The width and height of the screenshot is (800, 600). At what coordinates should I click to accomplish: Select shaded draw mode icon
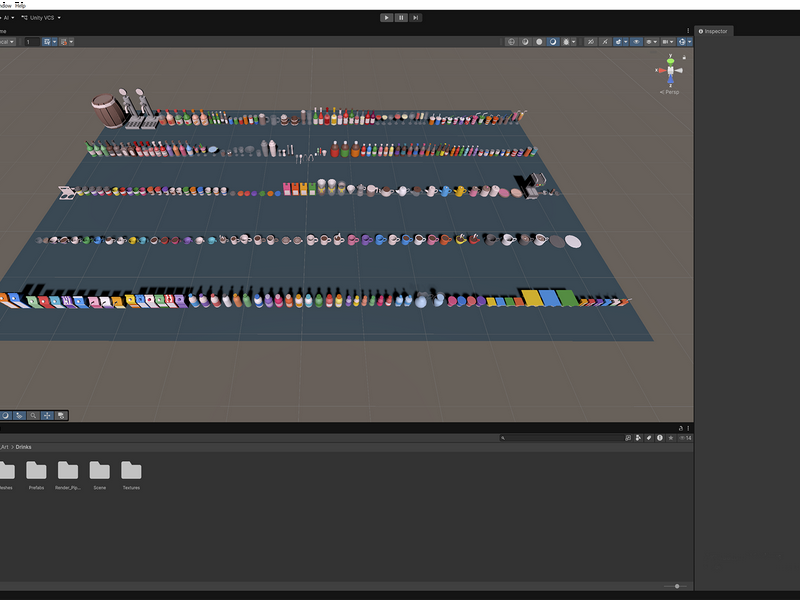point(553,42)
